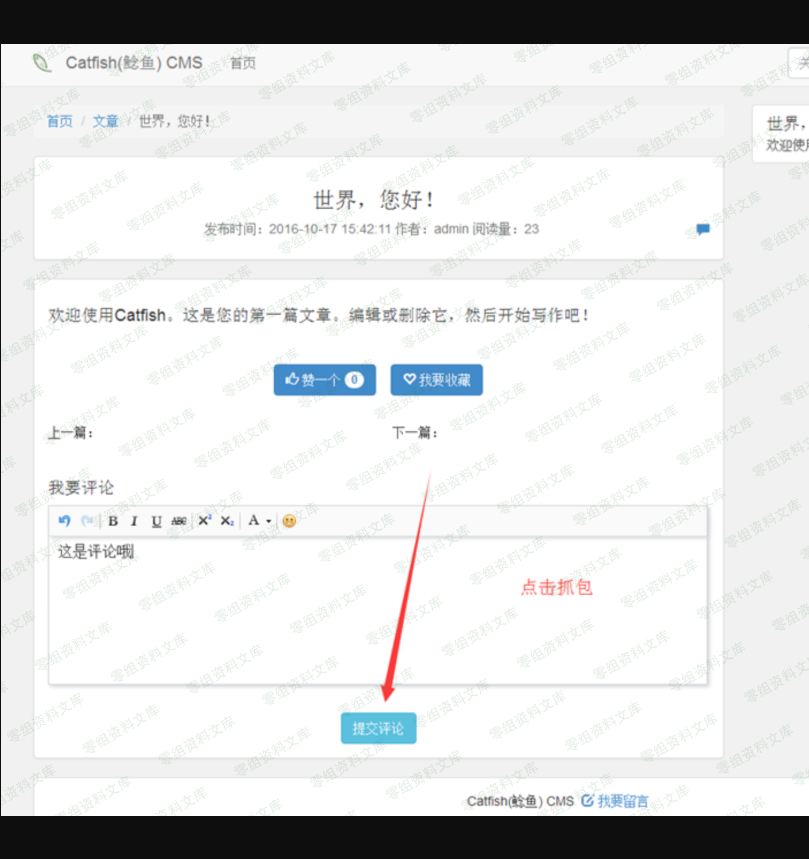
Task: Go to 文章 breadcrumb link
Action: coord(106,121)
